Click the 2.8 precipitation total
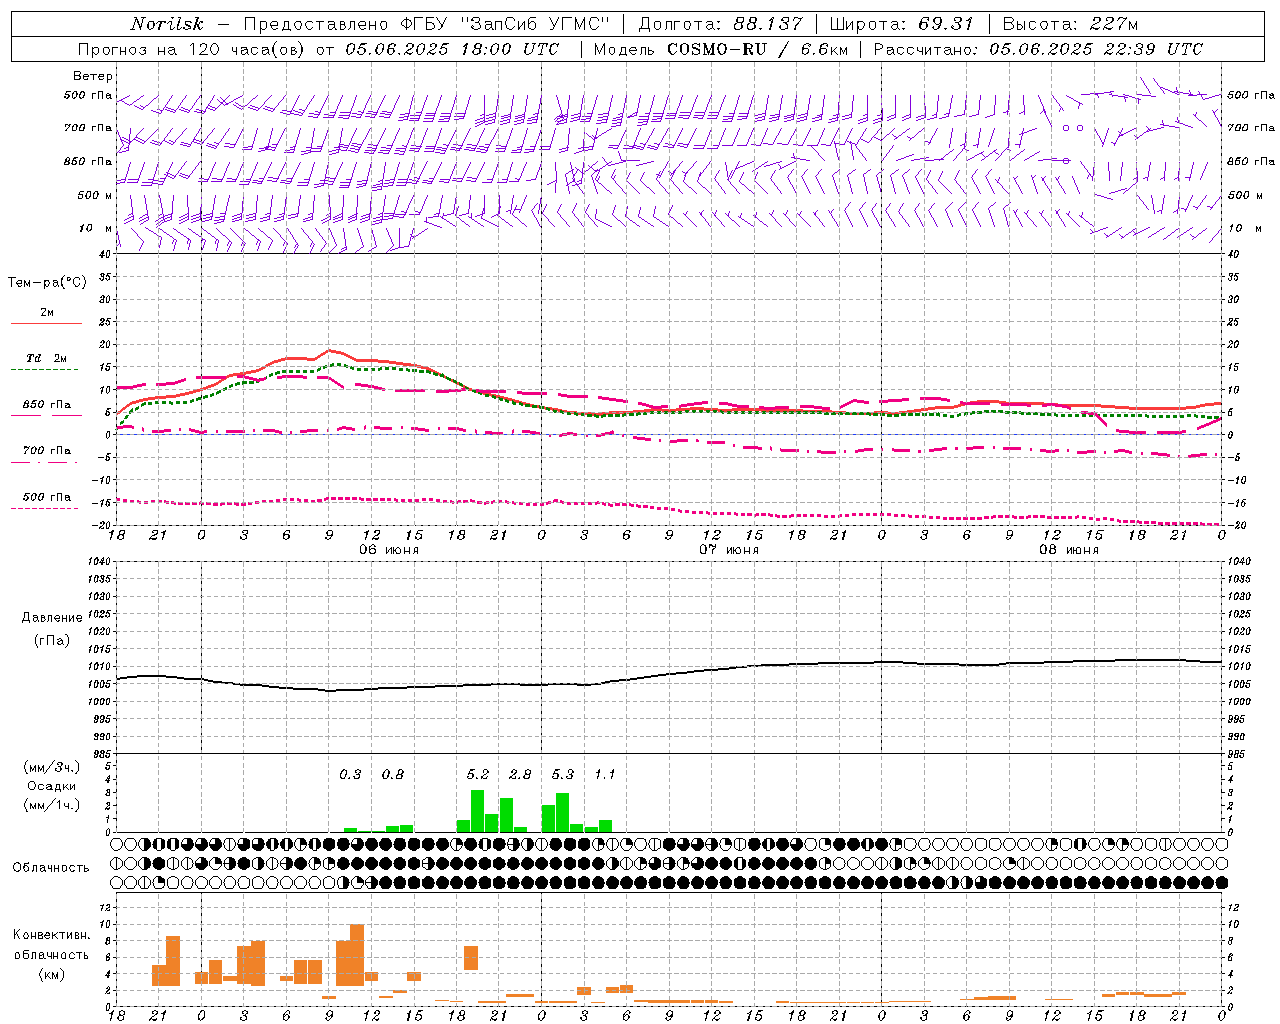 (520, 774)
